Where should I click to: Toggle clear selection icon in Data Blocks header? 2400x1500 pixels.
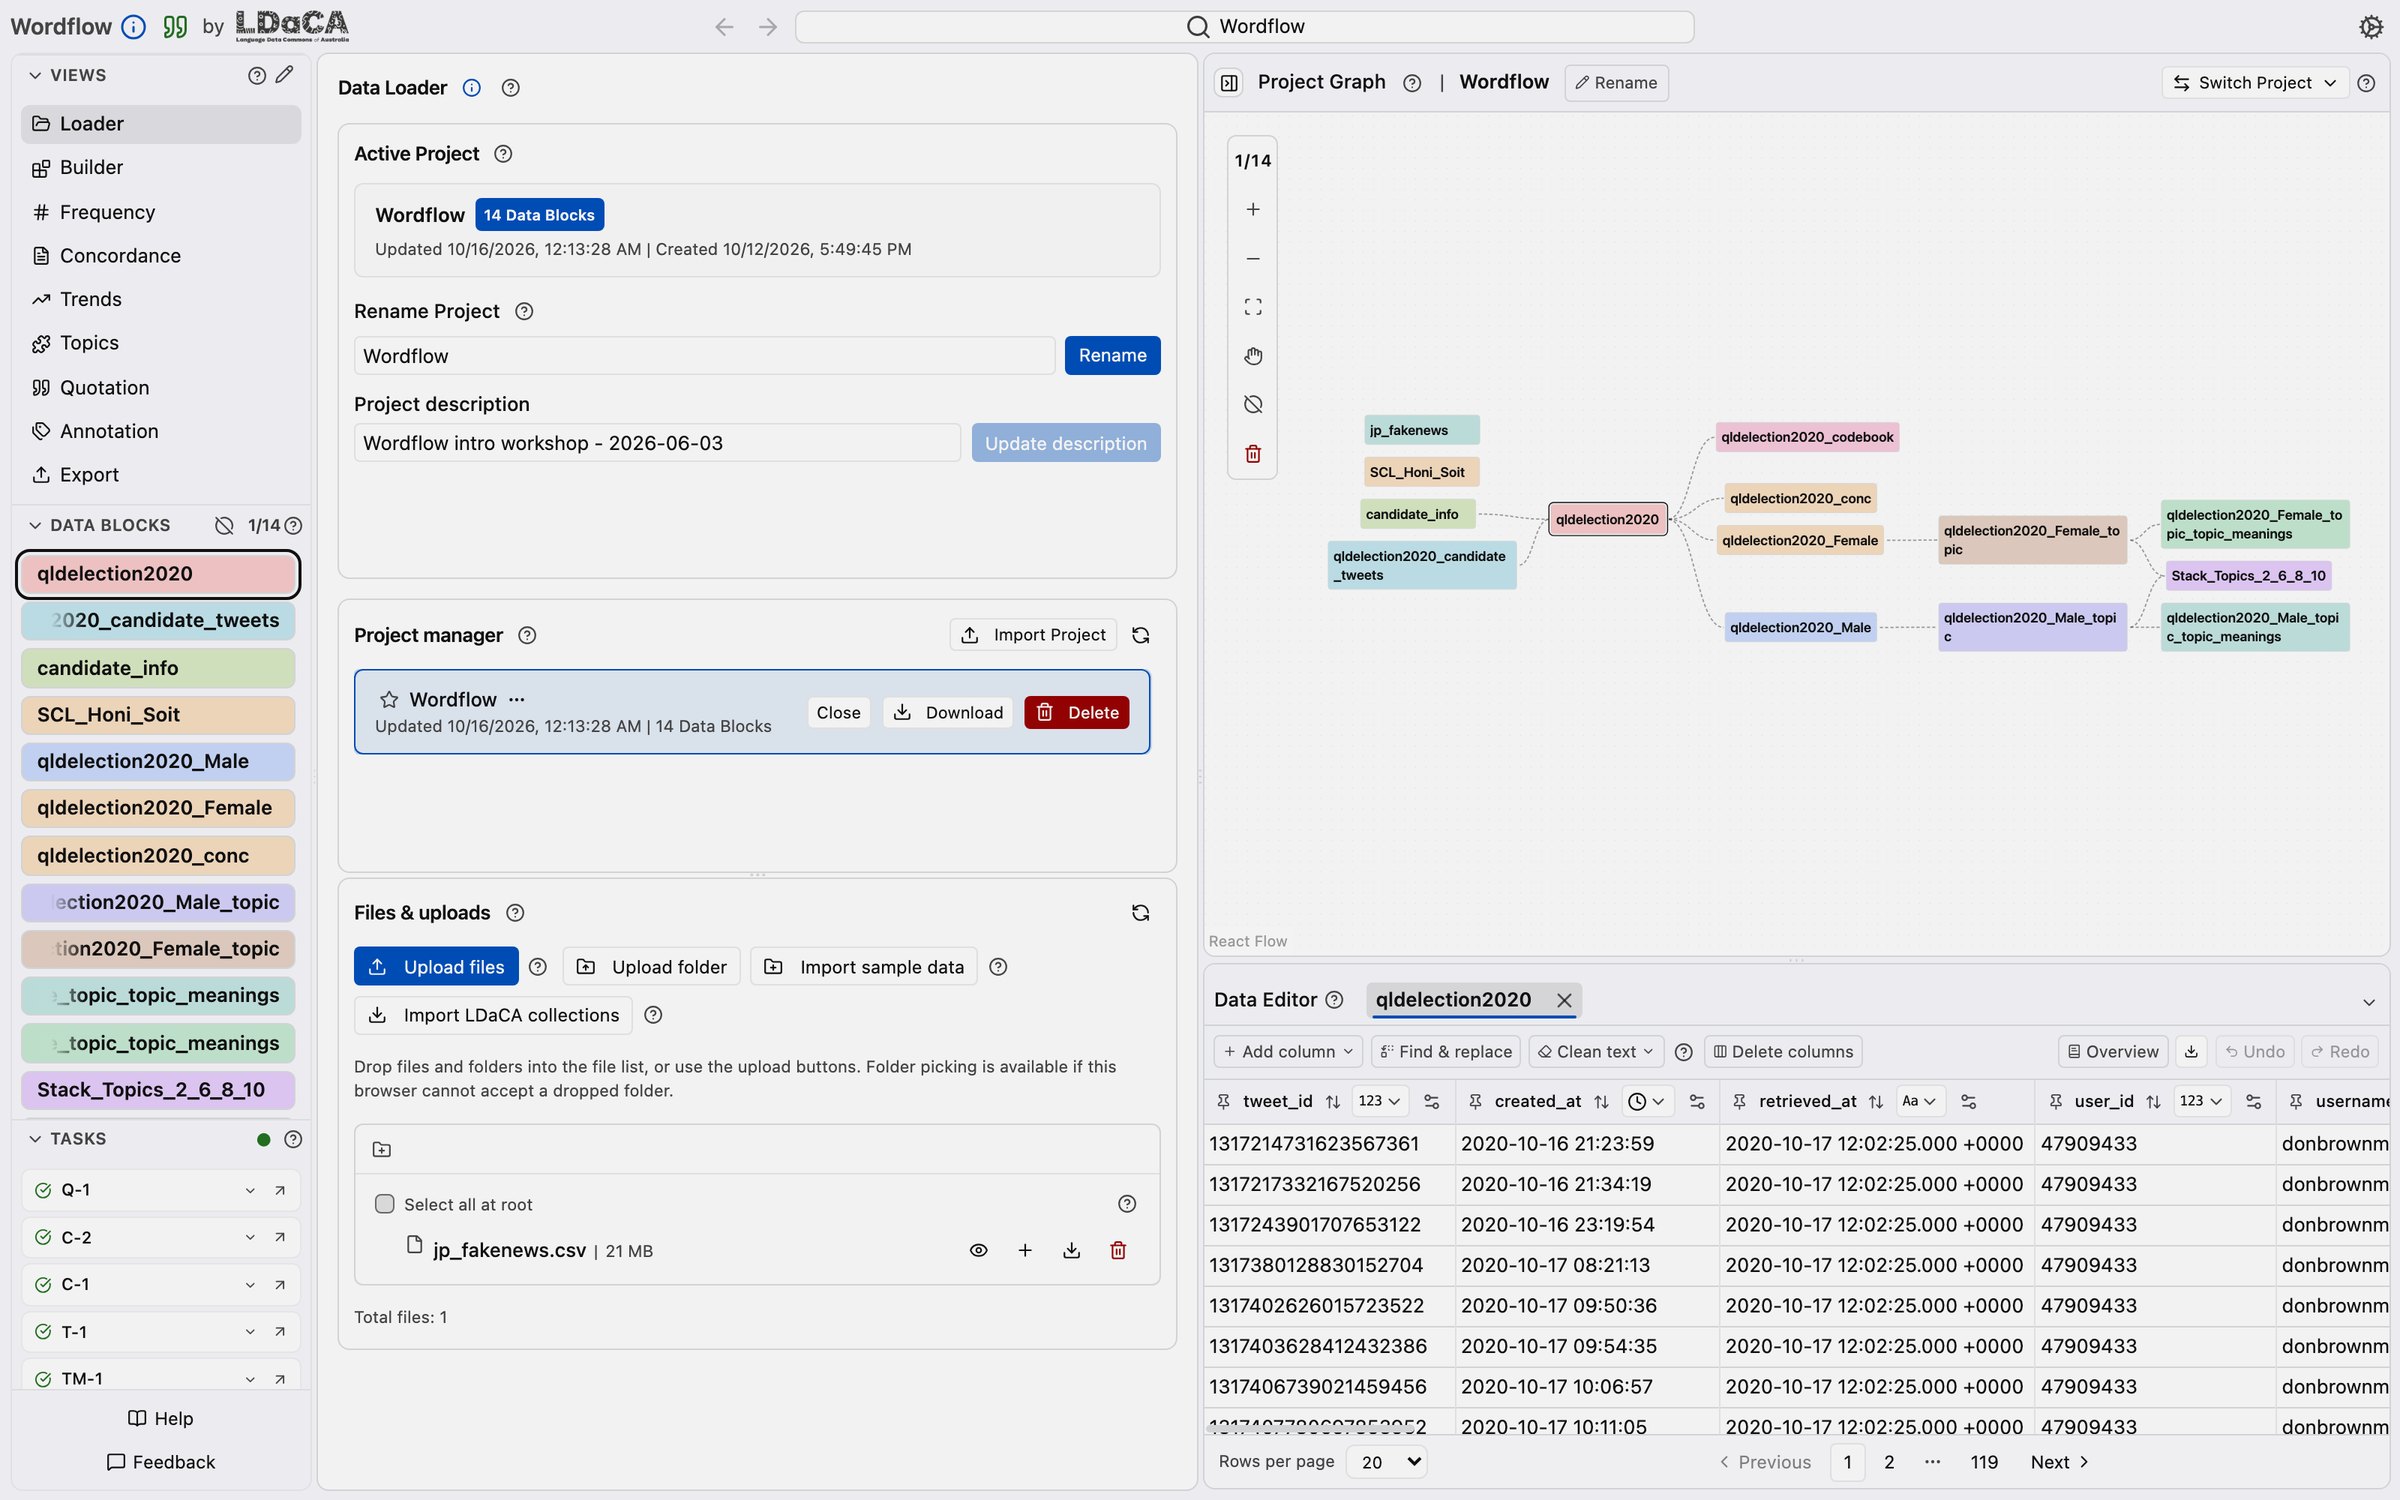pos(224,526)
